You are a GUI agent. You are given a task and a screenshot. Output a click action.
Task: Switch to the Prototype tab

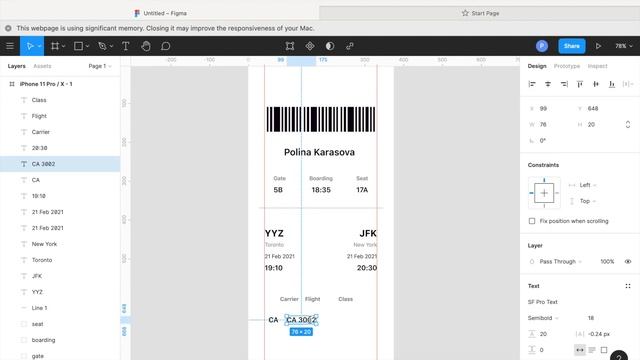[567, 66]
